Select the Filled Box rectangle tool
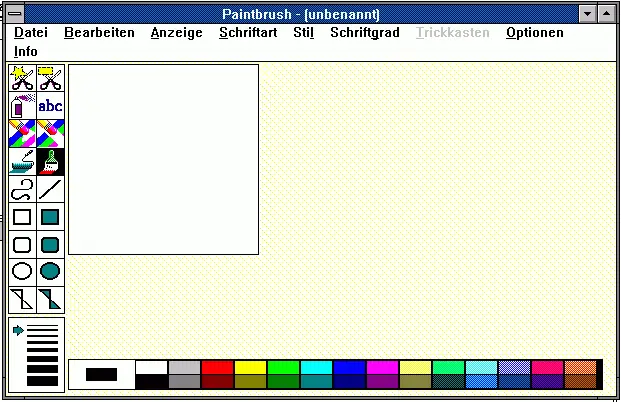 pos(50,217)
